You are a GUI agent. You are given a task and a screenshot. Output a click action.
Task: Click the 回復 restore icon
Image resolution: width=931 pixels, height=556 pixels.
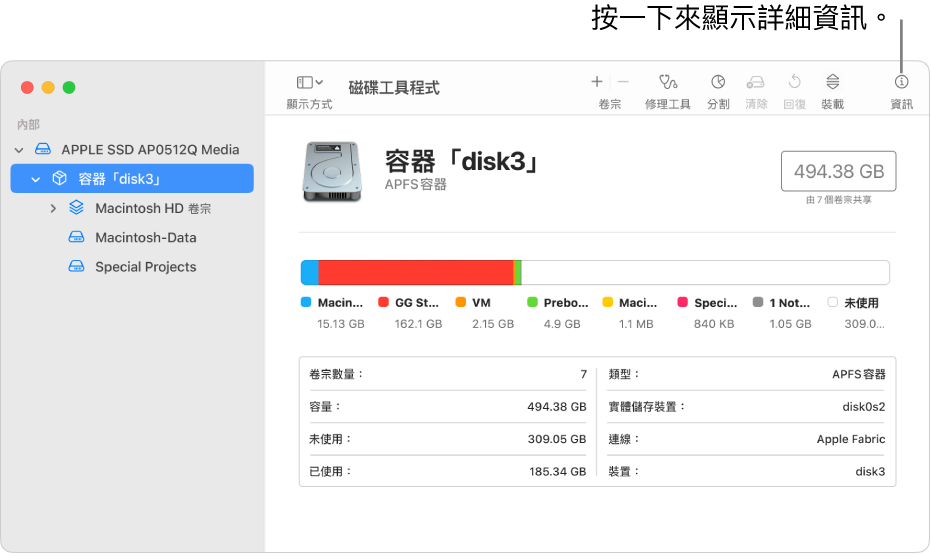tap(794, 82)
